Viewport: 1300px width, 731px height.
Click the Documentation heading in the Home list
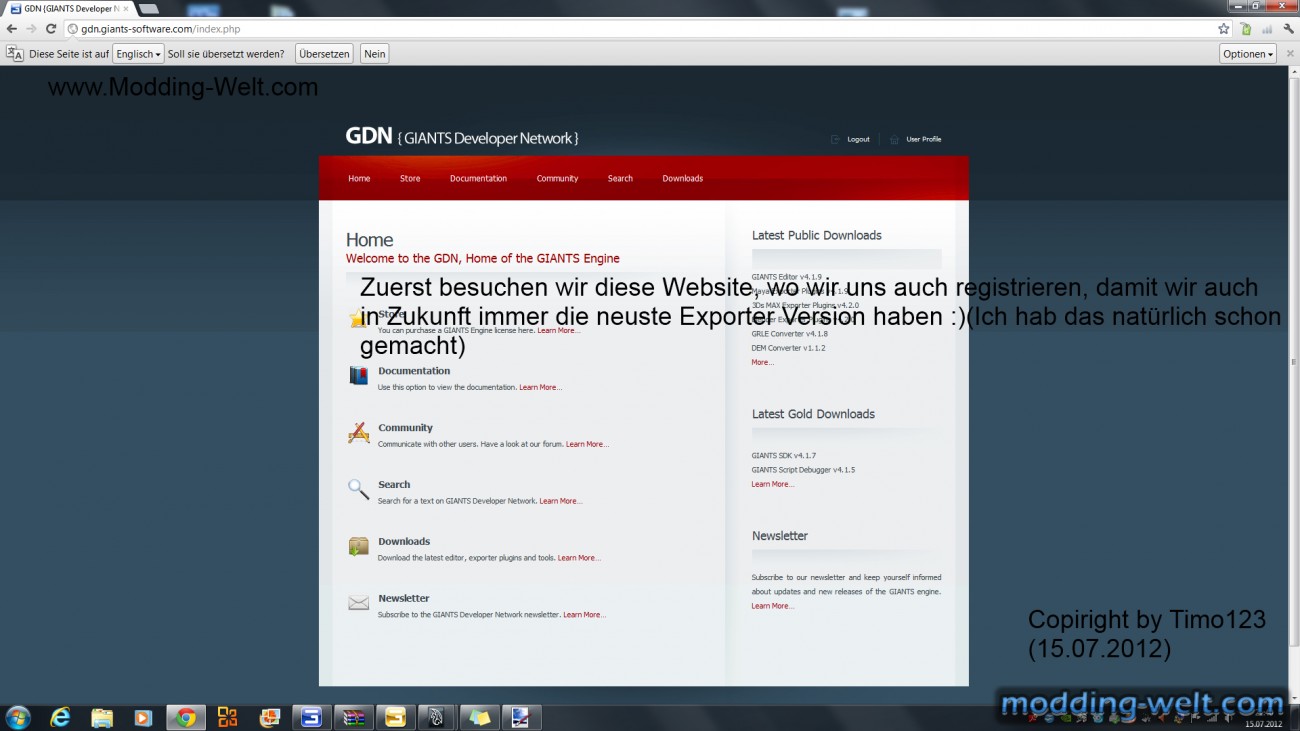click(414, 371)
